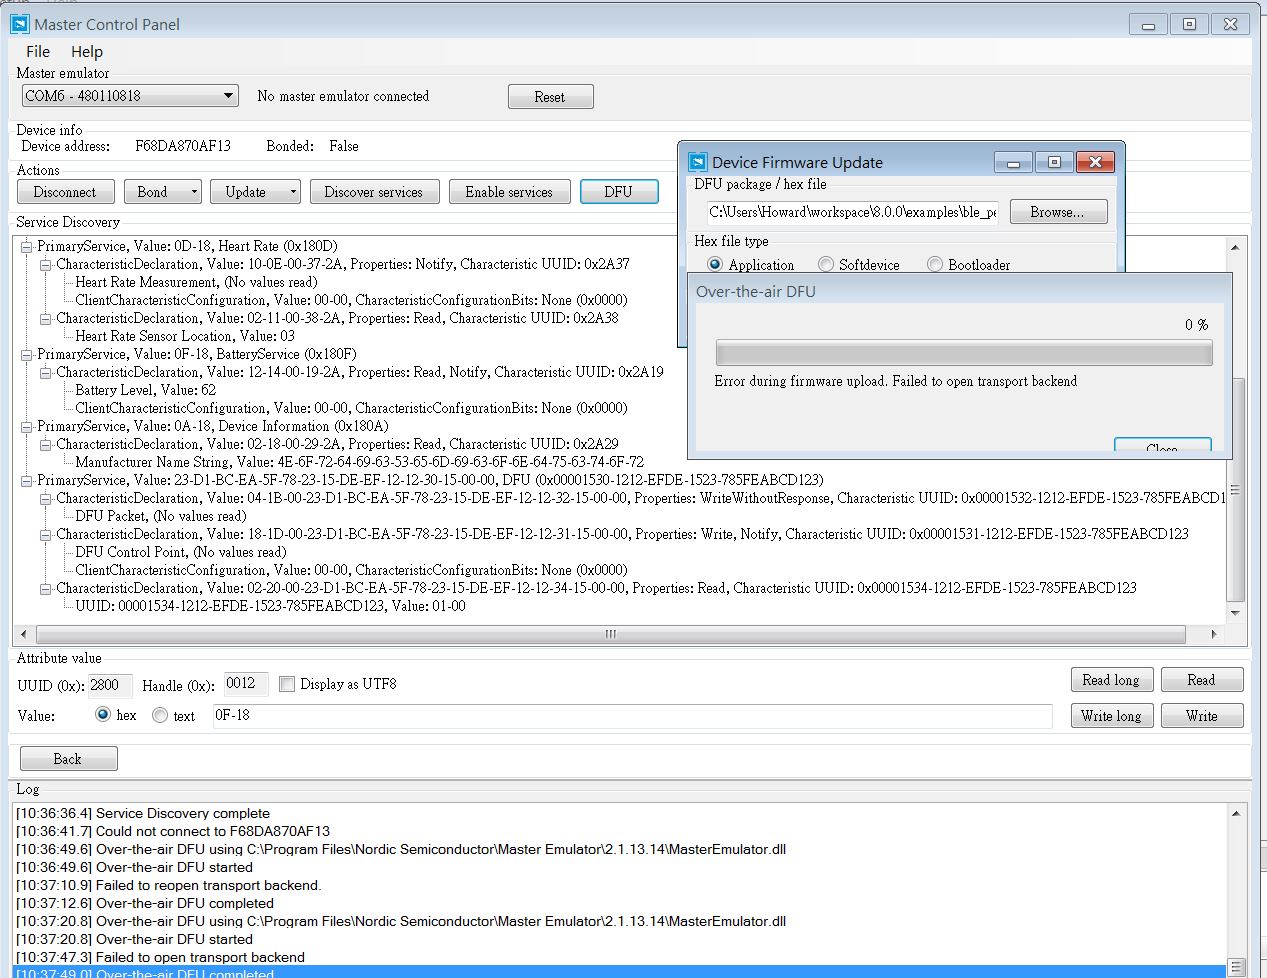Collapse the 00001531 DFU Control Point declaration
The width and height of the screenshot is (1267, 978).
tap(46, 534)
